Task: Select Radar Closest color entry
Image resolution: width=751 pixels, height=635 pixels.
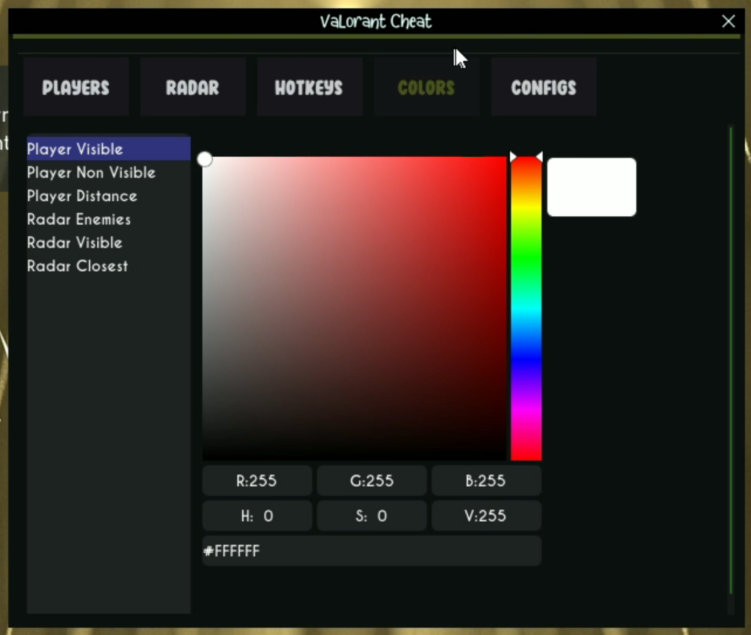Action: click(x=109, y=266)
